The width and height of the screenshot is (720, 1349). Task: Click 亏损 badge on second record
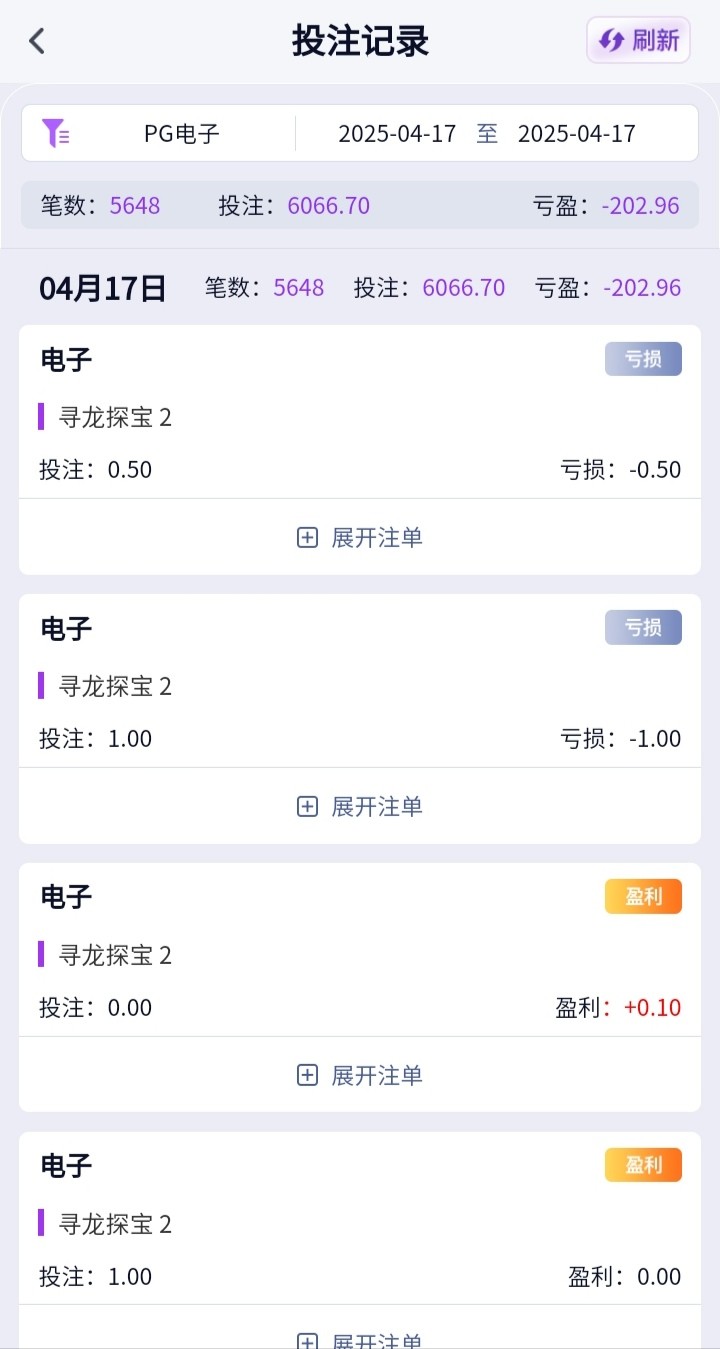[643, 628]
